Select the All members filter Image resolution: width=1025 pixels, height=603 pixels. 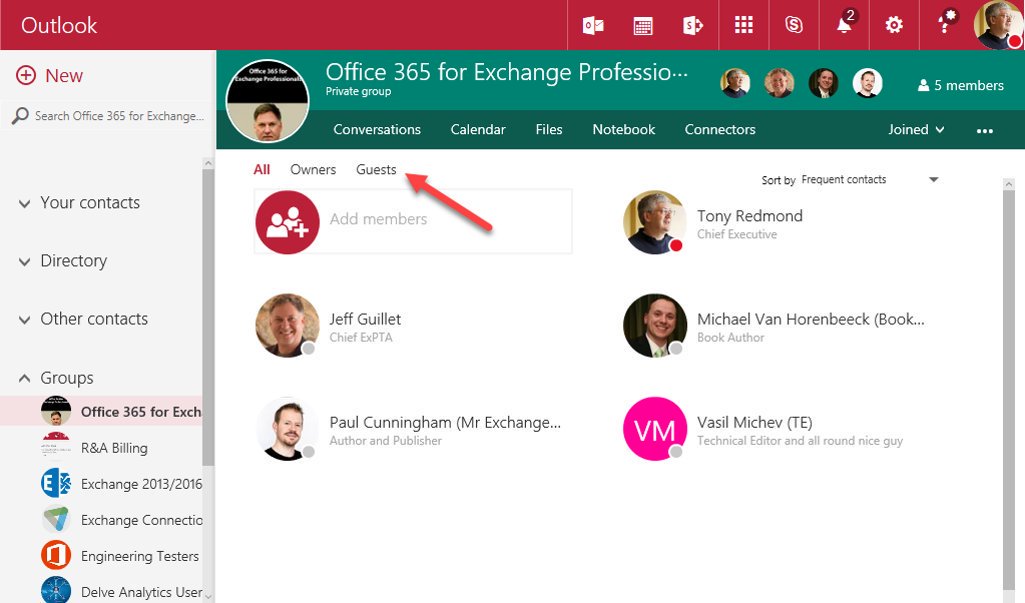tap(261, 169)
